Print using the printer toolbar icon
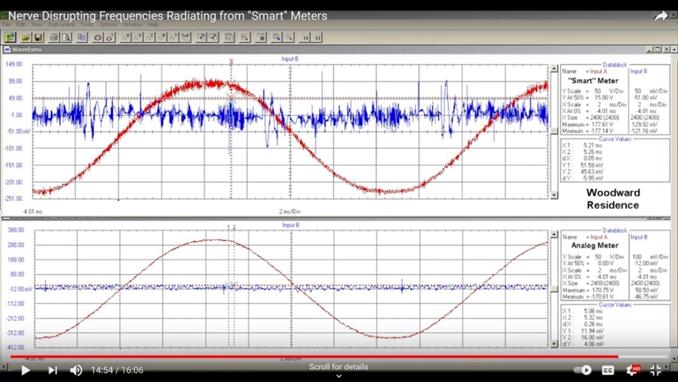Screen dimensions: 678x382 click(x=54, y=38)
